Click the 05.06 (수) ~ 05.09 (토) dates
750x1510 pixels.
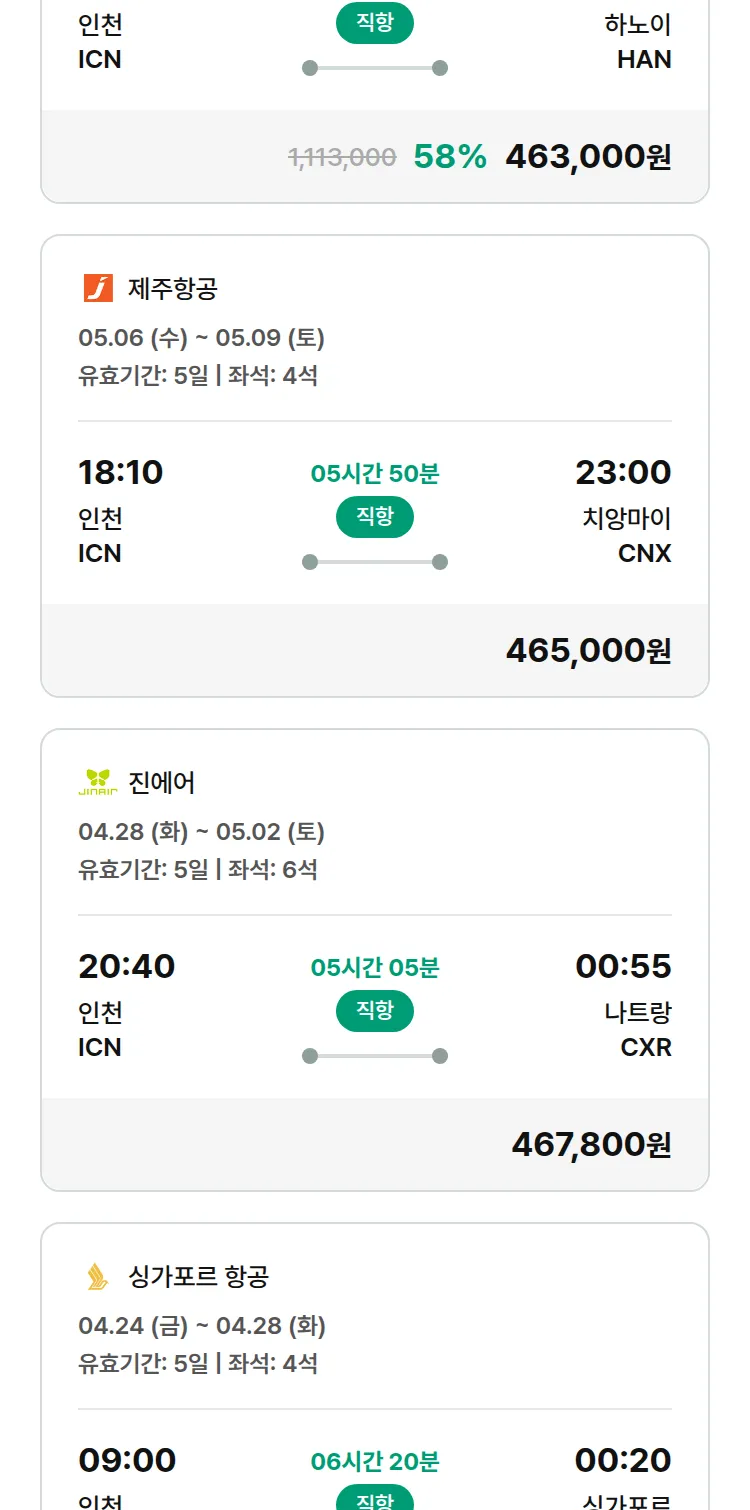tap(201, 338)
